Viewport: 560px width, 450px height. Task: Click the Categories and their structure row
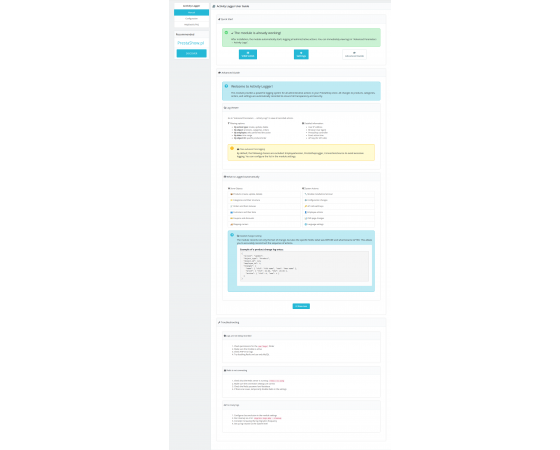[264, 200]
